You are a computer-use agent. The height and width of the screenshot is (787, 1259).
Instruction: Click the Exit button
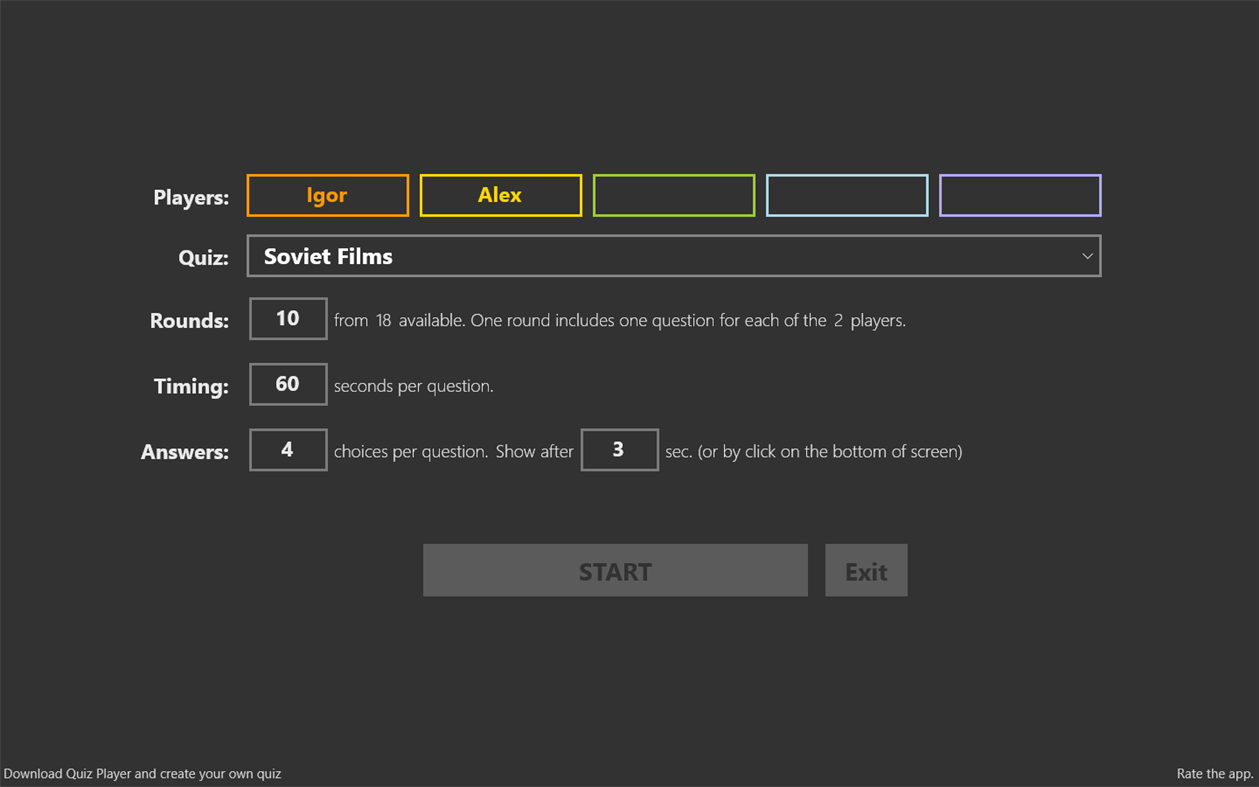click(866, 570)
